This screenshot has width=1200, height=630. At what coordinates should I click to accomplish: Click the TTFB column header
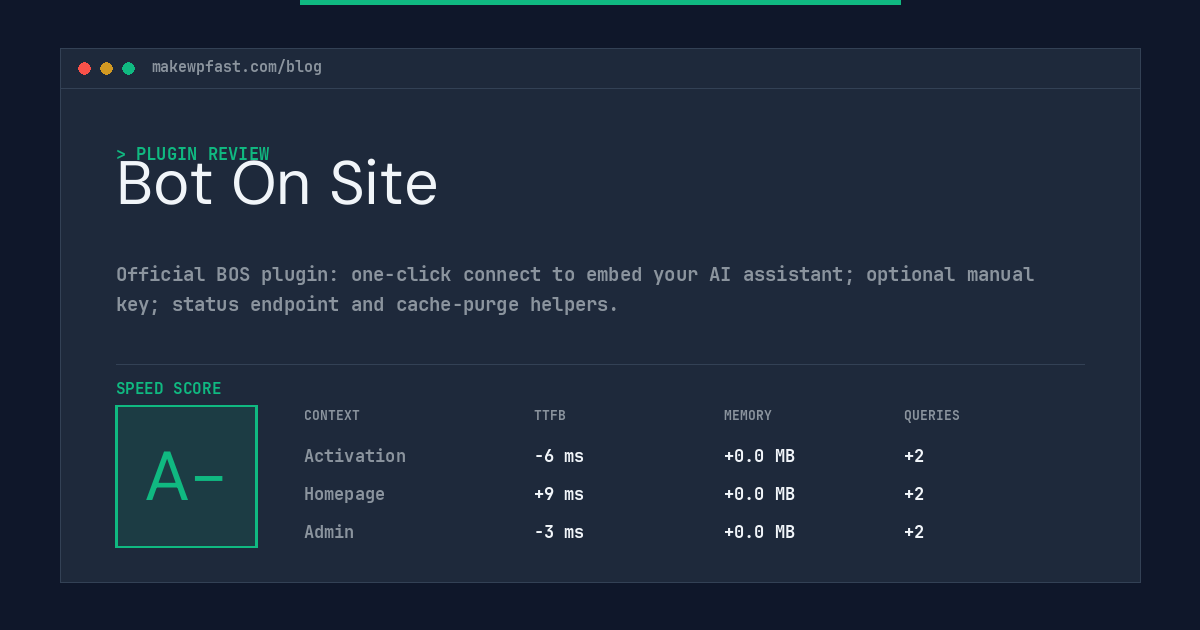coord(550,416)
